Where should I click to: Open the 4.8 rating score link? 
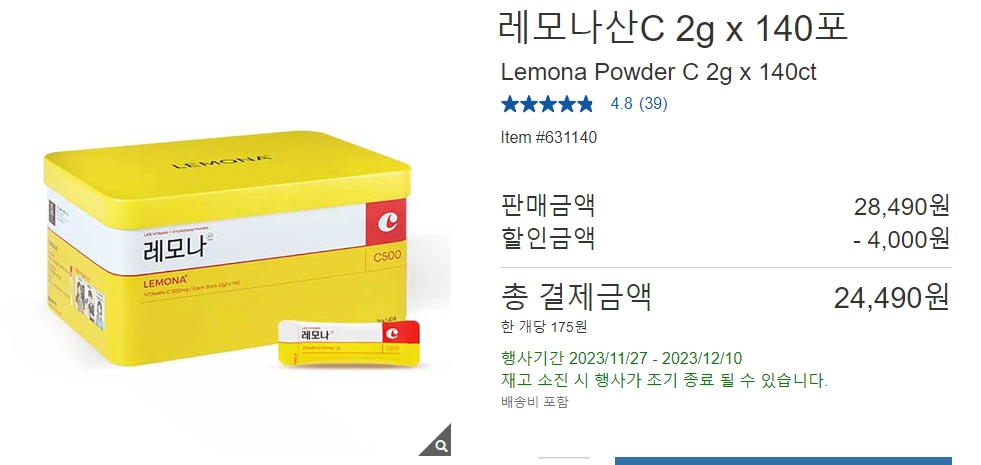coord(621,104)
